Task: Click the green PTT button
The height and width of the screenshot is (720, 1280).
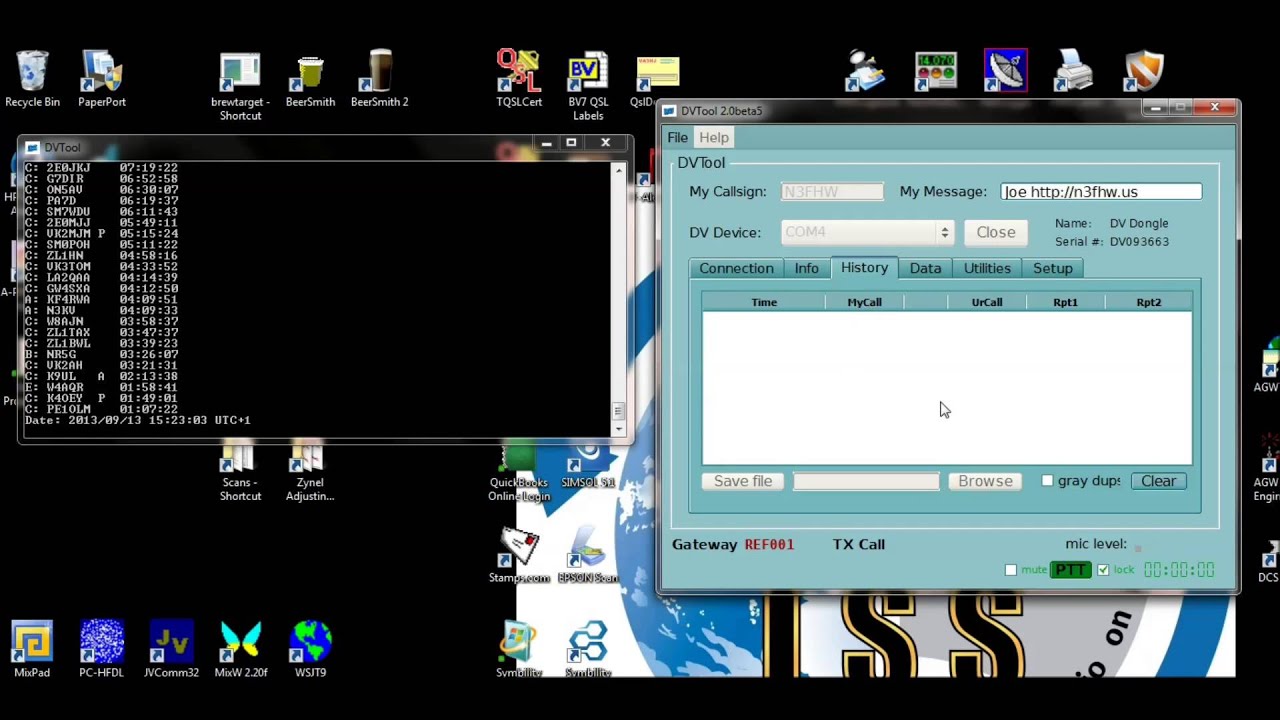Action: [x=1071, y=570]
